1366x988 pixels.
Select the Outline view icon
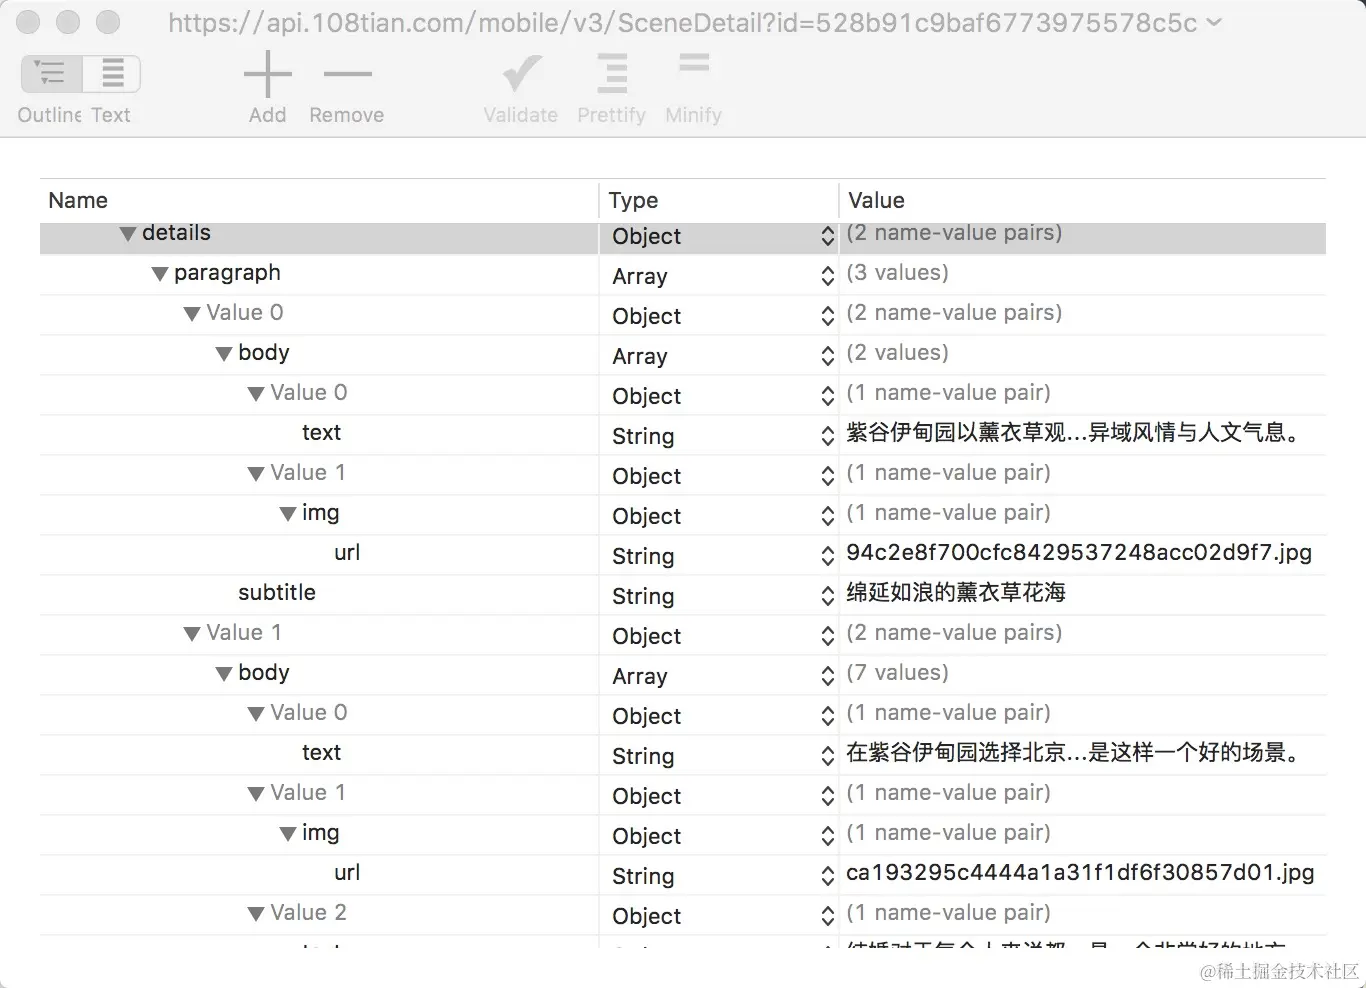[x=48, y=73]
